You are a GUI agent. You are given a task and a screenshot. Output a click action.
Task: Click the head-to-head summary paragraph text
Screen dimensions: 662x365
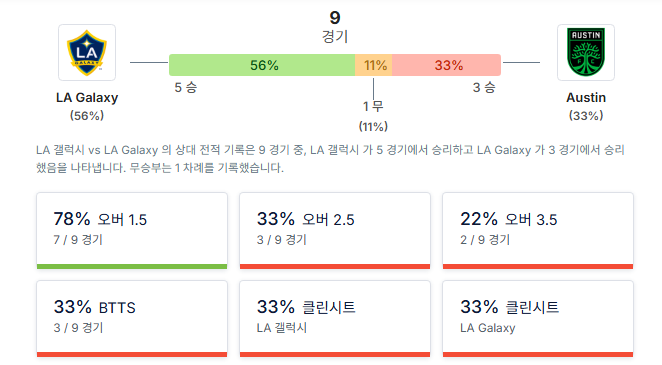click(330, 159)
